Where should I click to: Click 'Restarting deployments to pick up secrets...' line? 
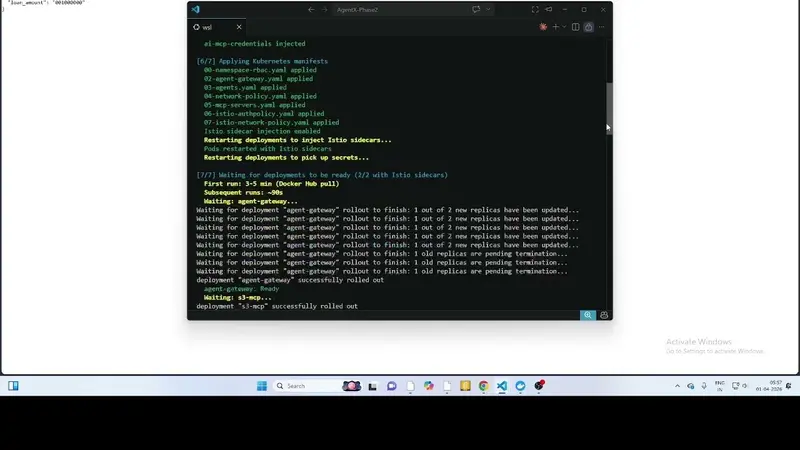[286, 158]
